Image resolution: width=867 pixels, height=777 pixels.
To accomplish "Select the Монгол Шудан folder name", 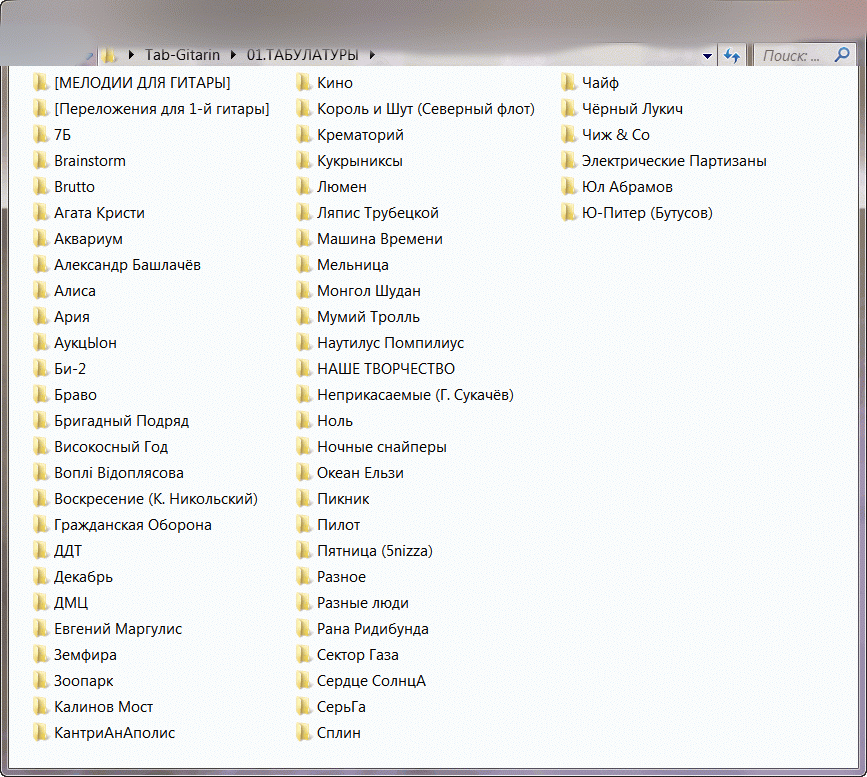I will (x=369, y=291).
